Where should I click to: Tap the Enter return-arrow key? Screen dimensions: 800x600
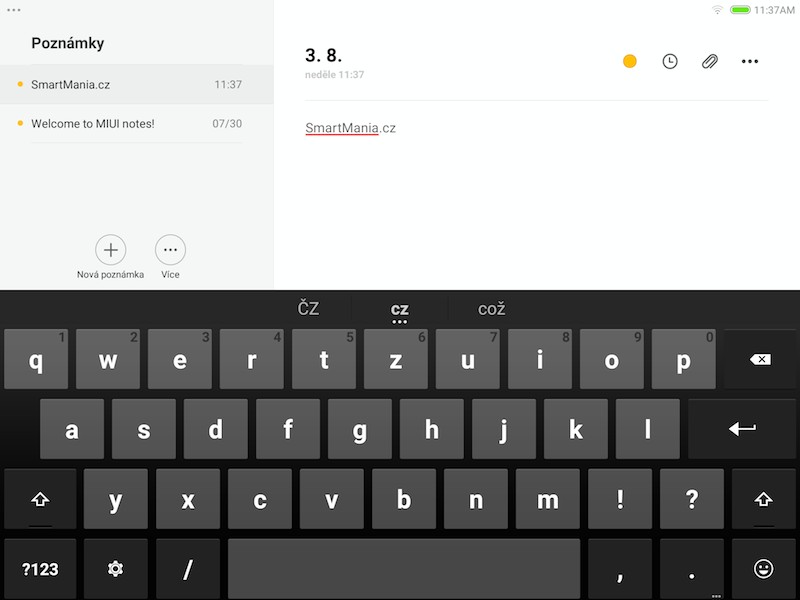point(742,429)
